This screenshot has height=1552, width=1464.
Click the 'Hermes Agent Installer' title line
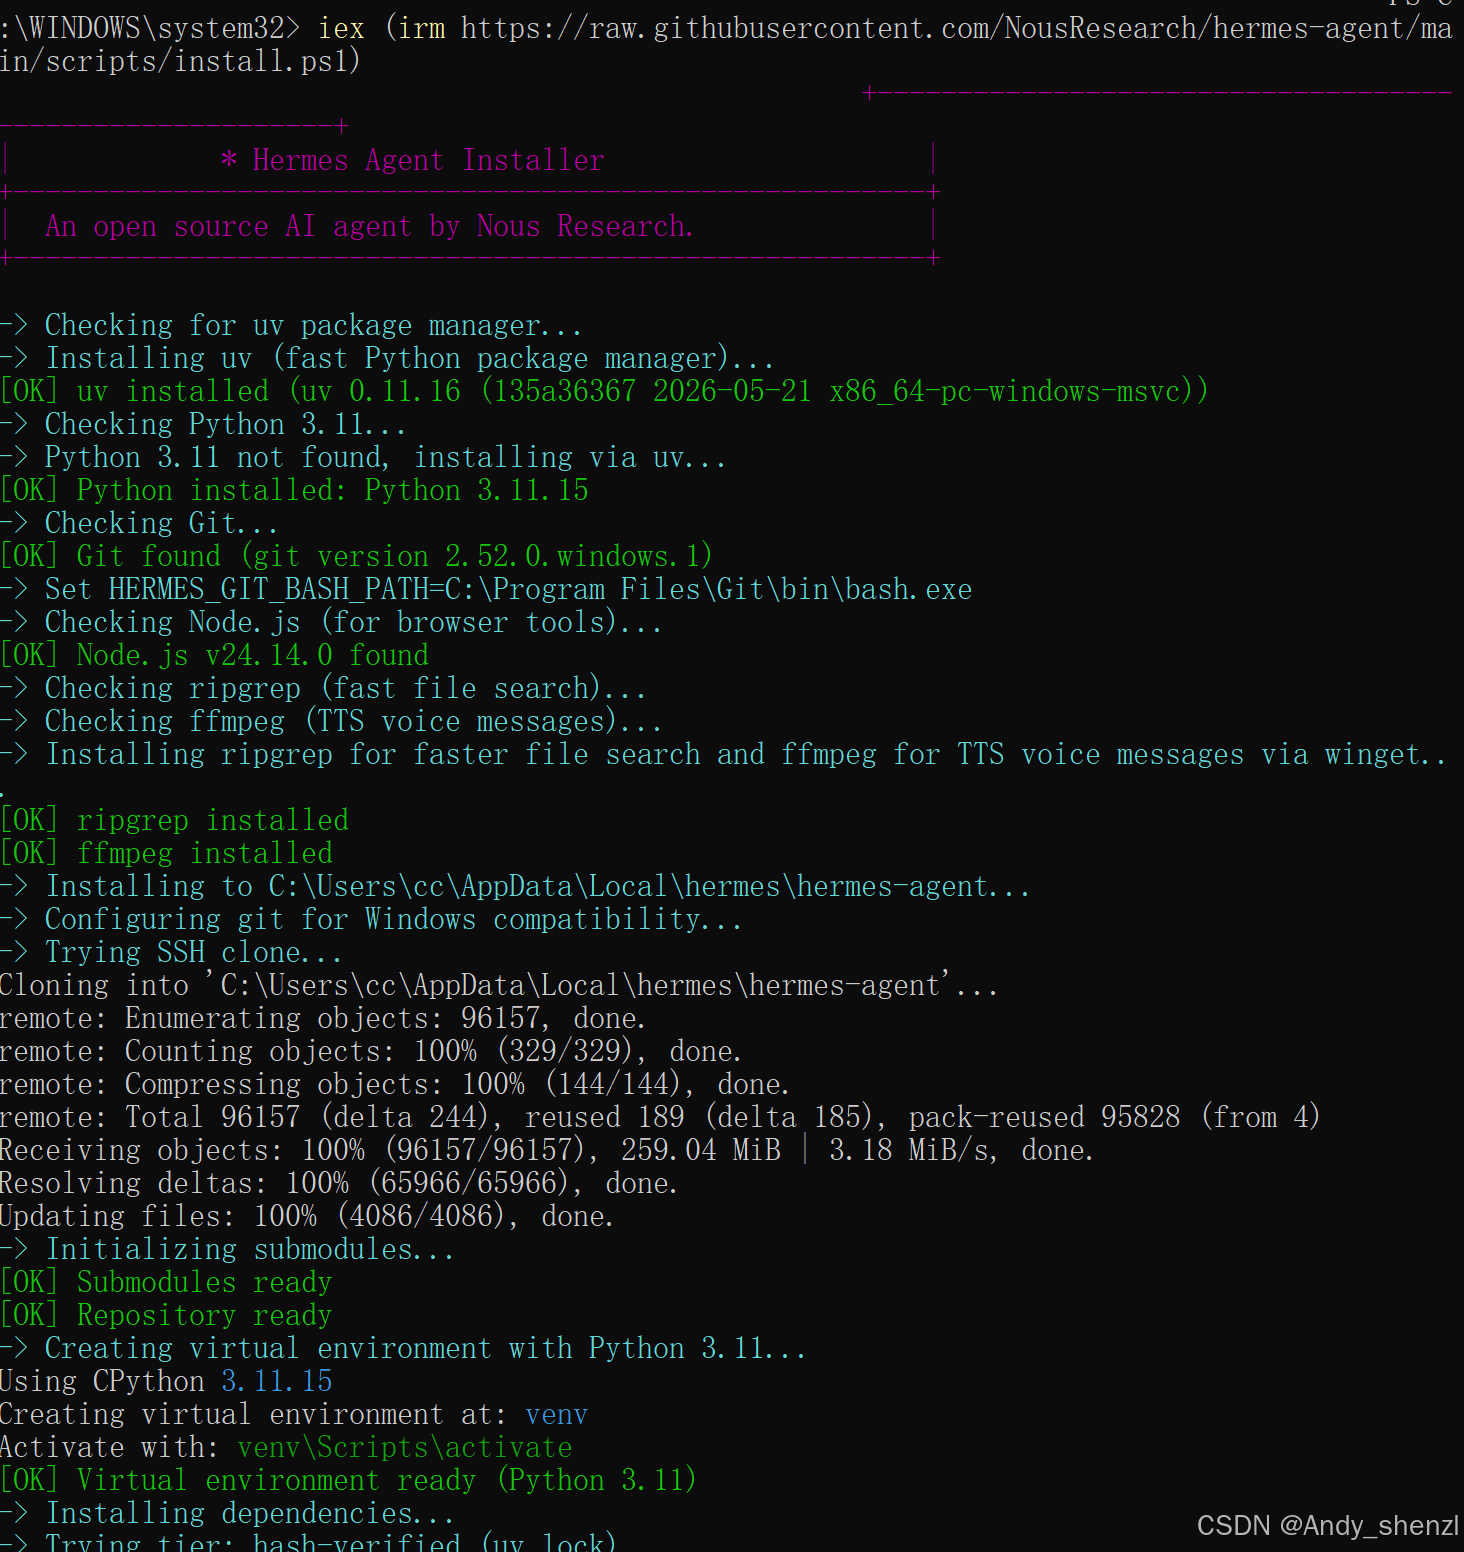tap(413, 160)
